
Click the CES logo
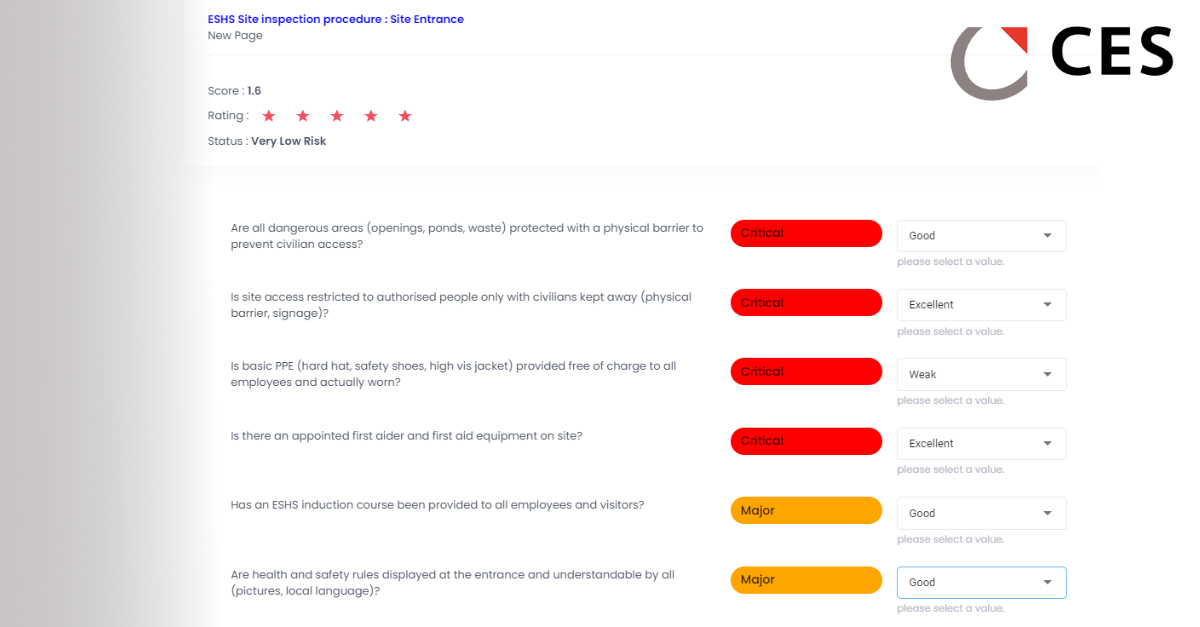(x=1062, y=62)
